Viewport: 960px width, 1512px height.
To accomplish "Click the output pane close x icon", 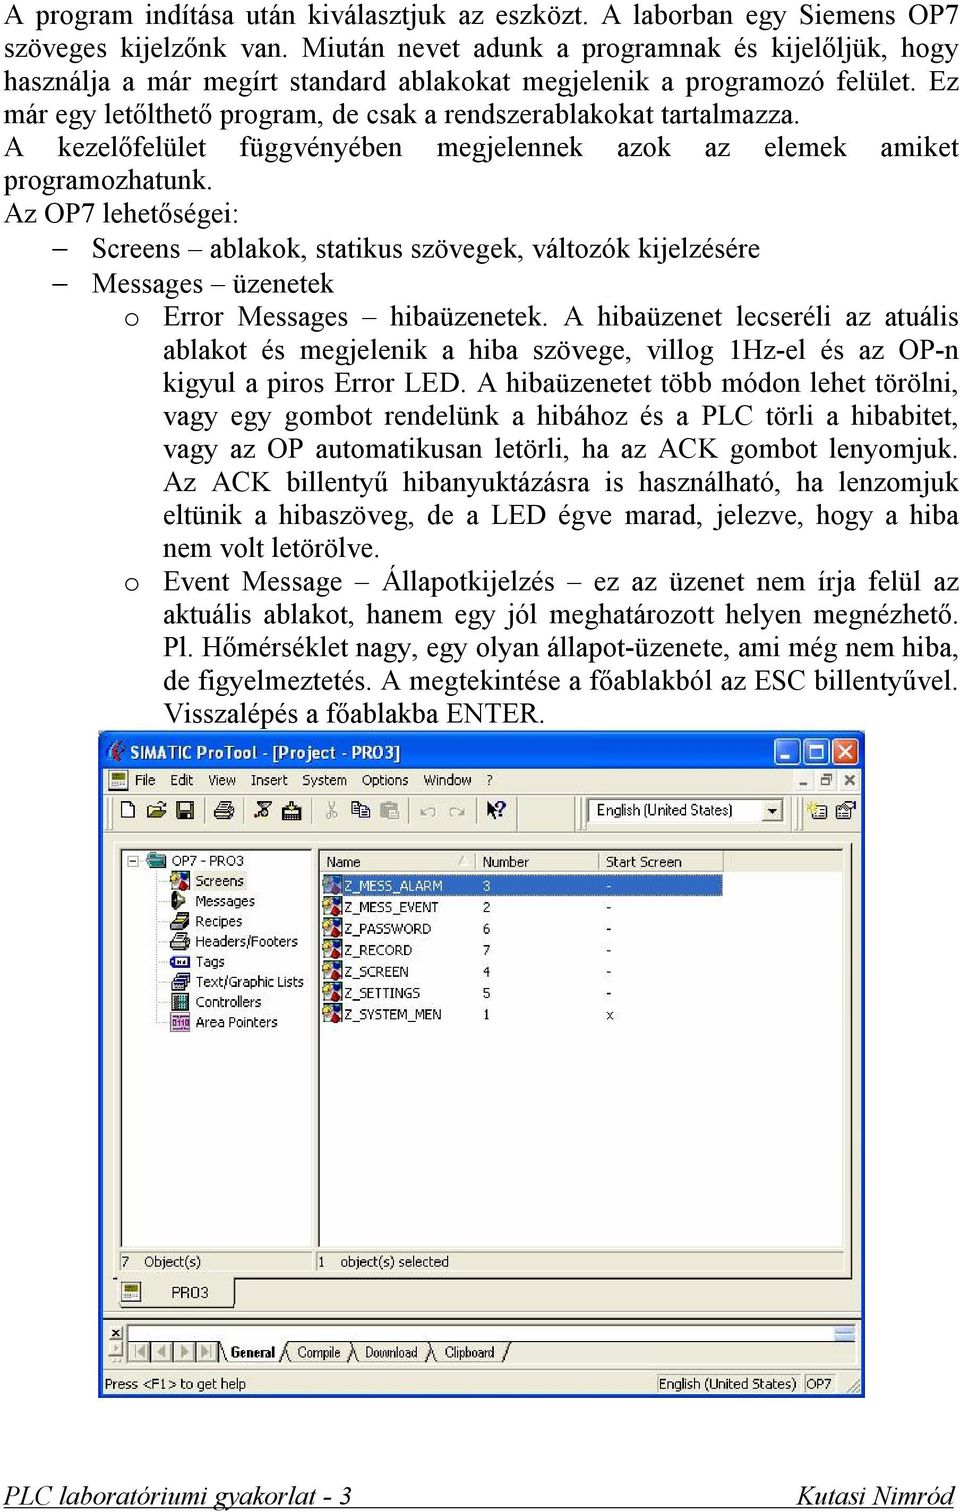I will [x=116, y=1333].
